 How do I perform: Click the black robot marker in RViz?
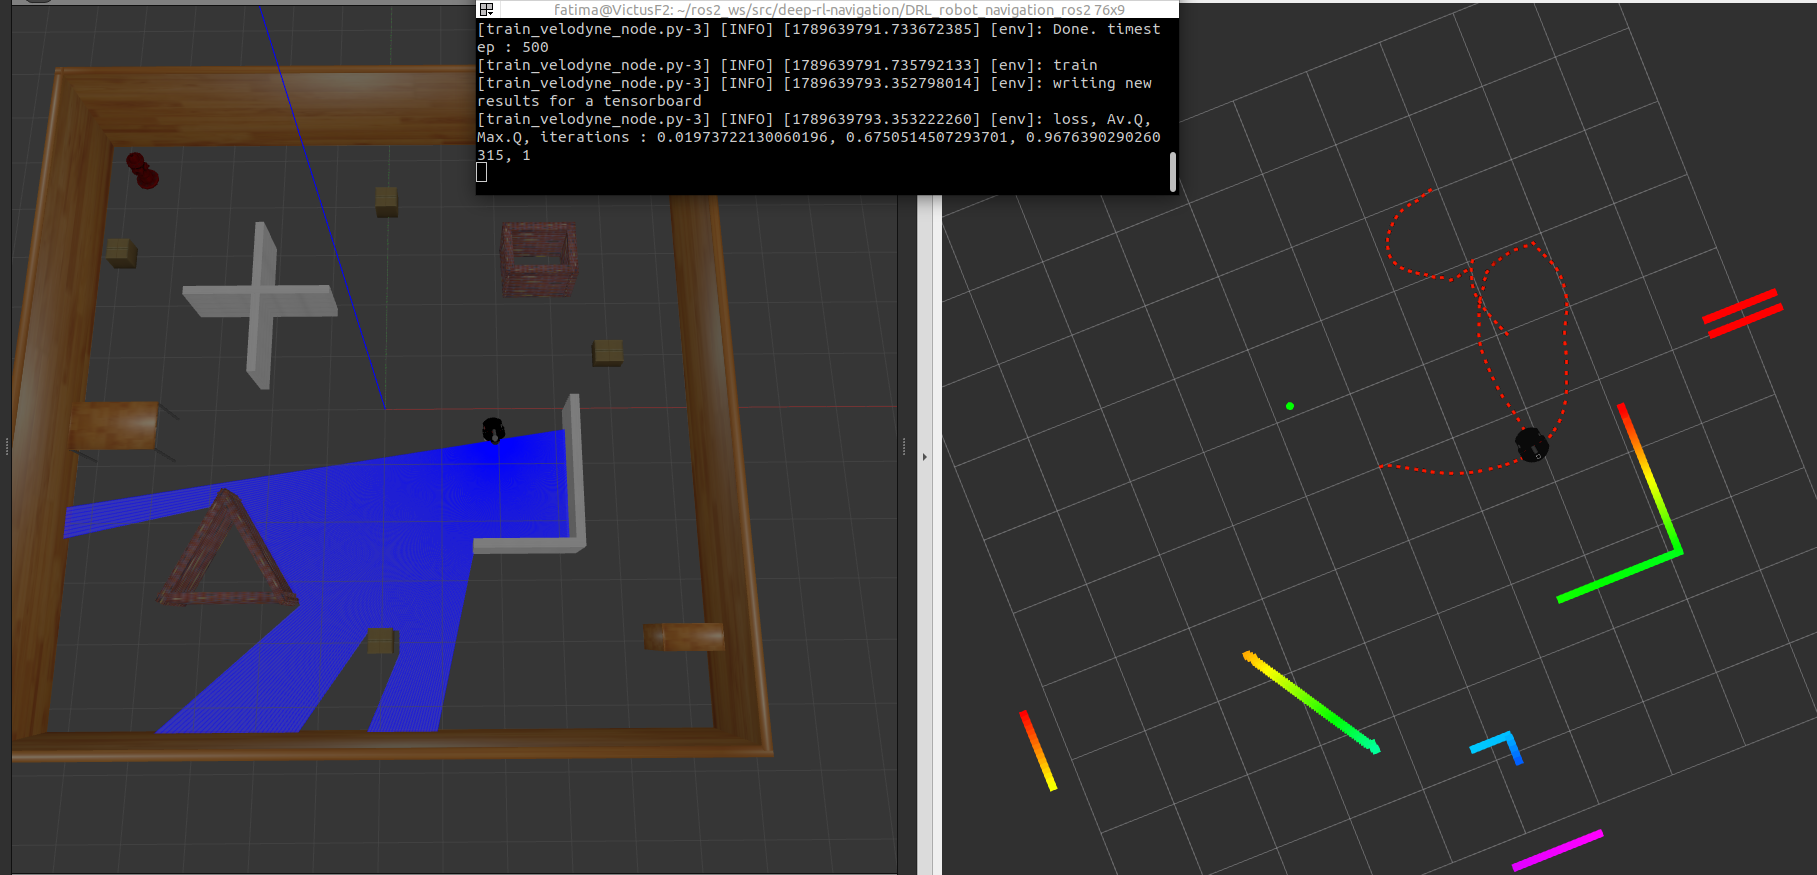[x=1531, y=444]
